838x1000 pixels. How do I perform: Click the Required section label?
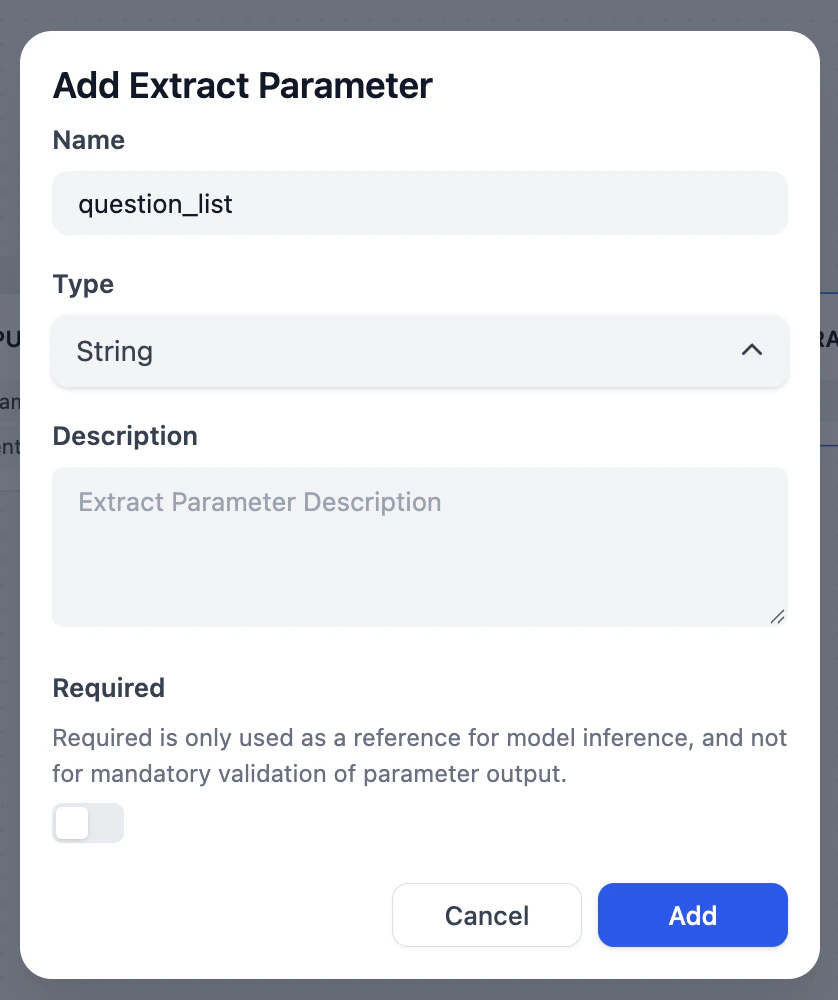[108, 688]
